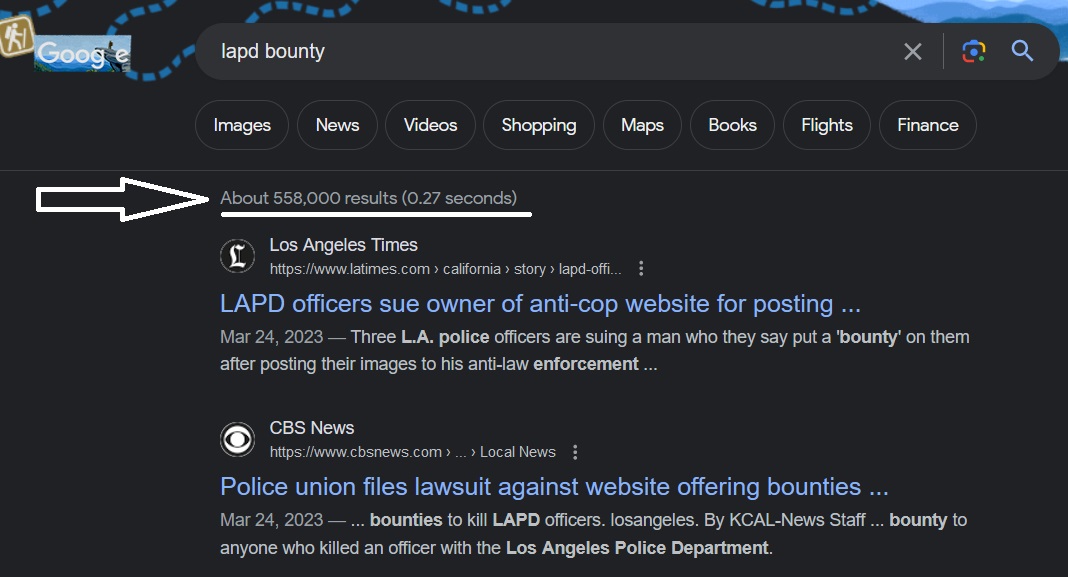The height and width of the screenshot is (577, 1068).
Task: Click the Los Angeles Times favicon
Action: [237, 256]
